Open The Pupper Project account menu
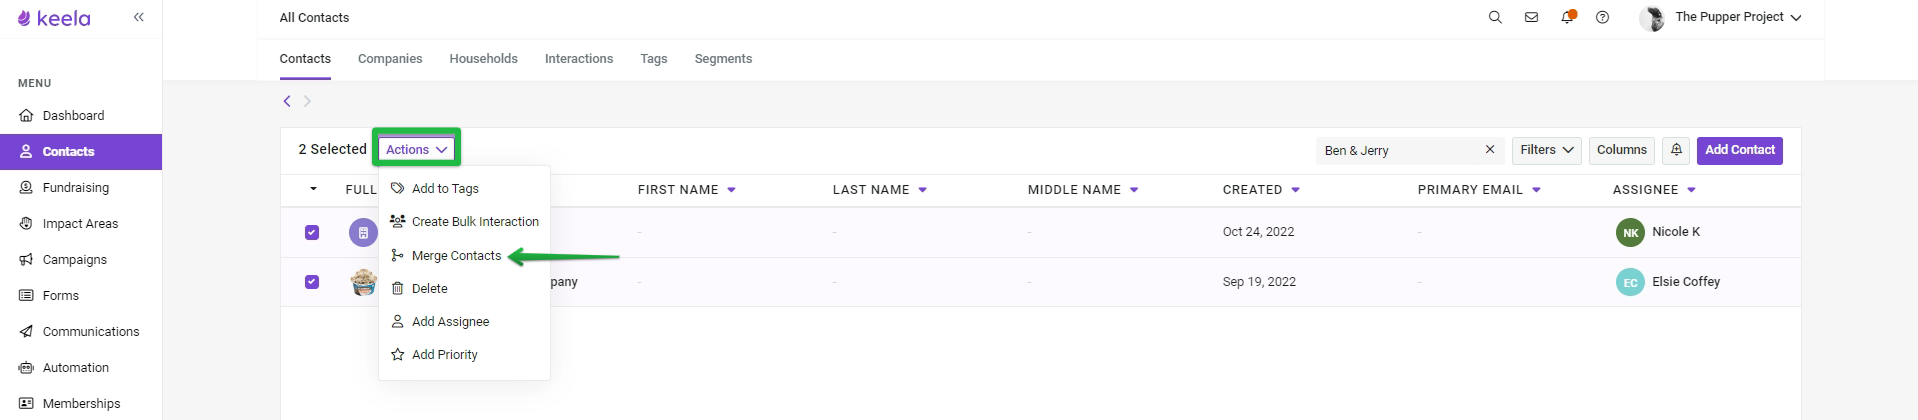This screenshot has width=1918, height=420. (1738, 17)
